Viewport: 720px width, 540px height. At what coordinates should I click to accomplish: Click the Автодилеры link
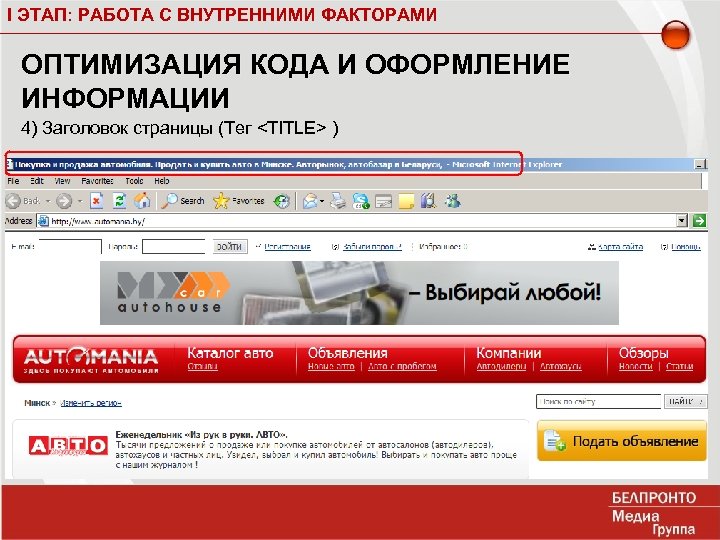[x=501, y=366]
